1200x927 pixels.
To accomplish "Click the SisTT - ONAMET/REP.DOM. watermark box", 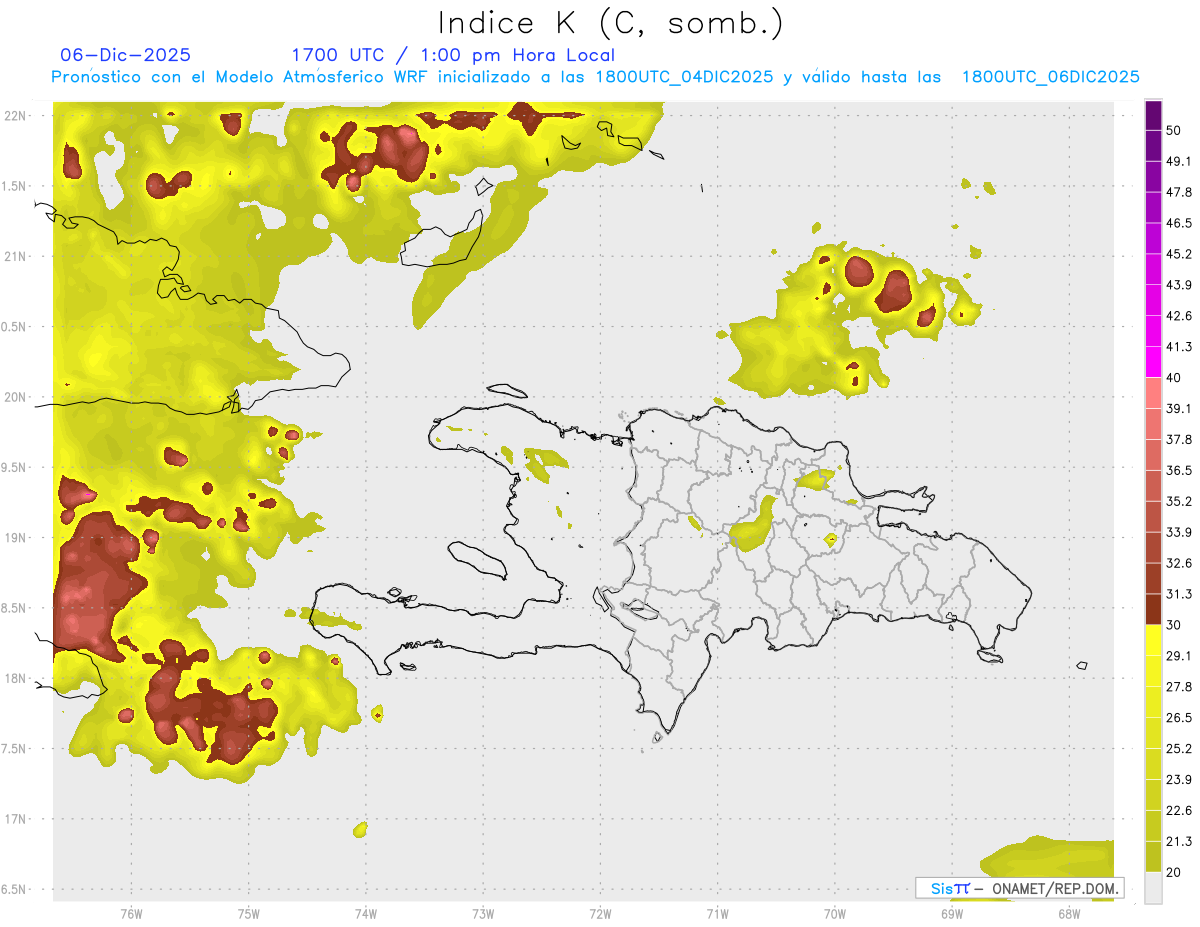I will [1019, 888].
